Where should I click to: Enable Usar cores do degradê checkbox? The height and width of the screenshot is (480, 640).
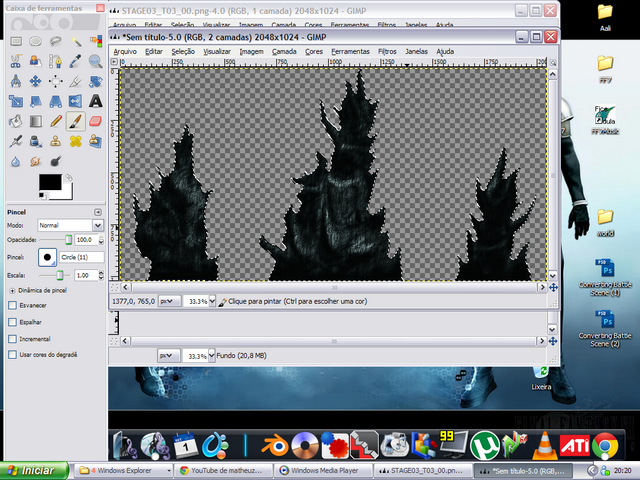coord(13,355)
